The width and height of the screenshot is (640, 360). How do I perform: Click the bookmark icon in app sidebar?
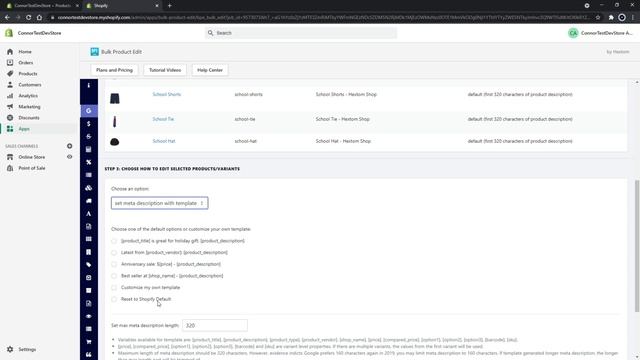89,252
